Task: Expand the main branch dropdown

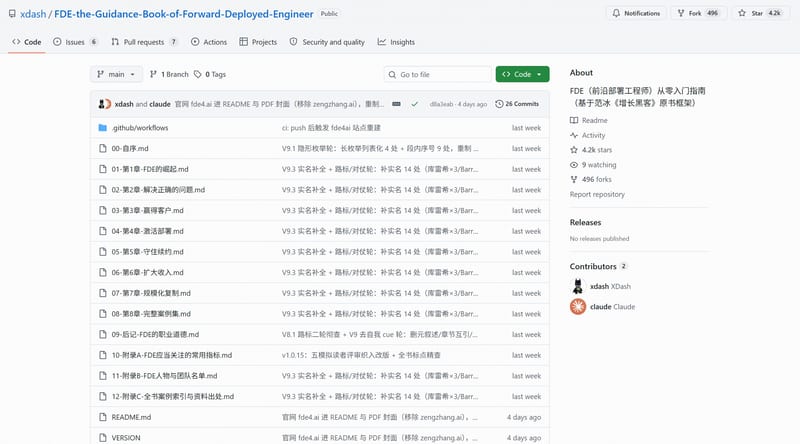Action: [116, 74]
